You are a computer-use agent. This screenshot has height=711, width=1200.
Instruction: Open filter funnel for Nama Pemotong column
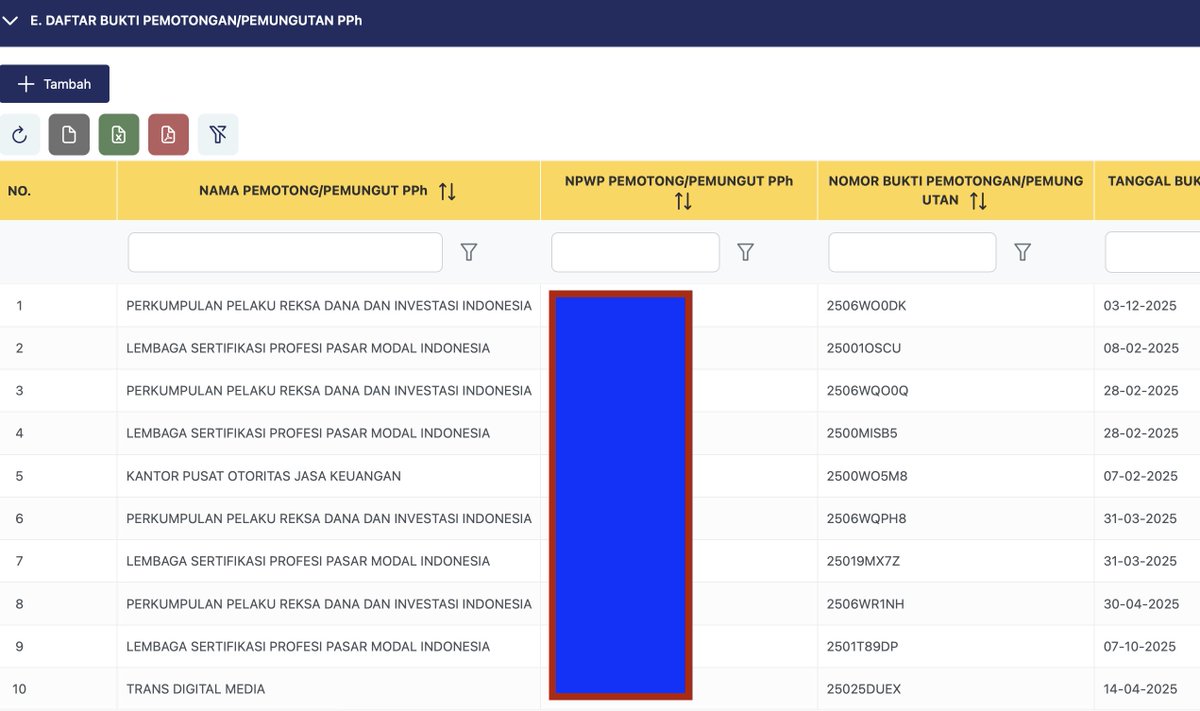pyautogui.click(x=469, y=252)
